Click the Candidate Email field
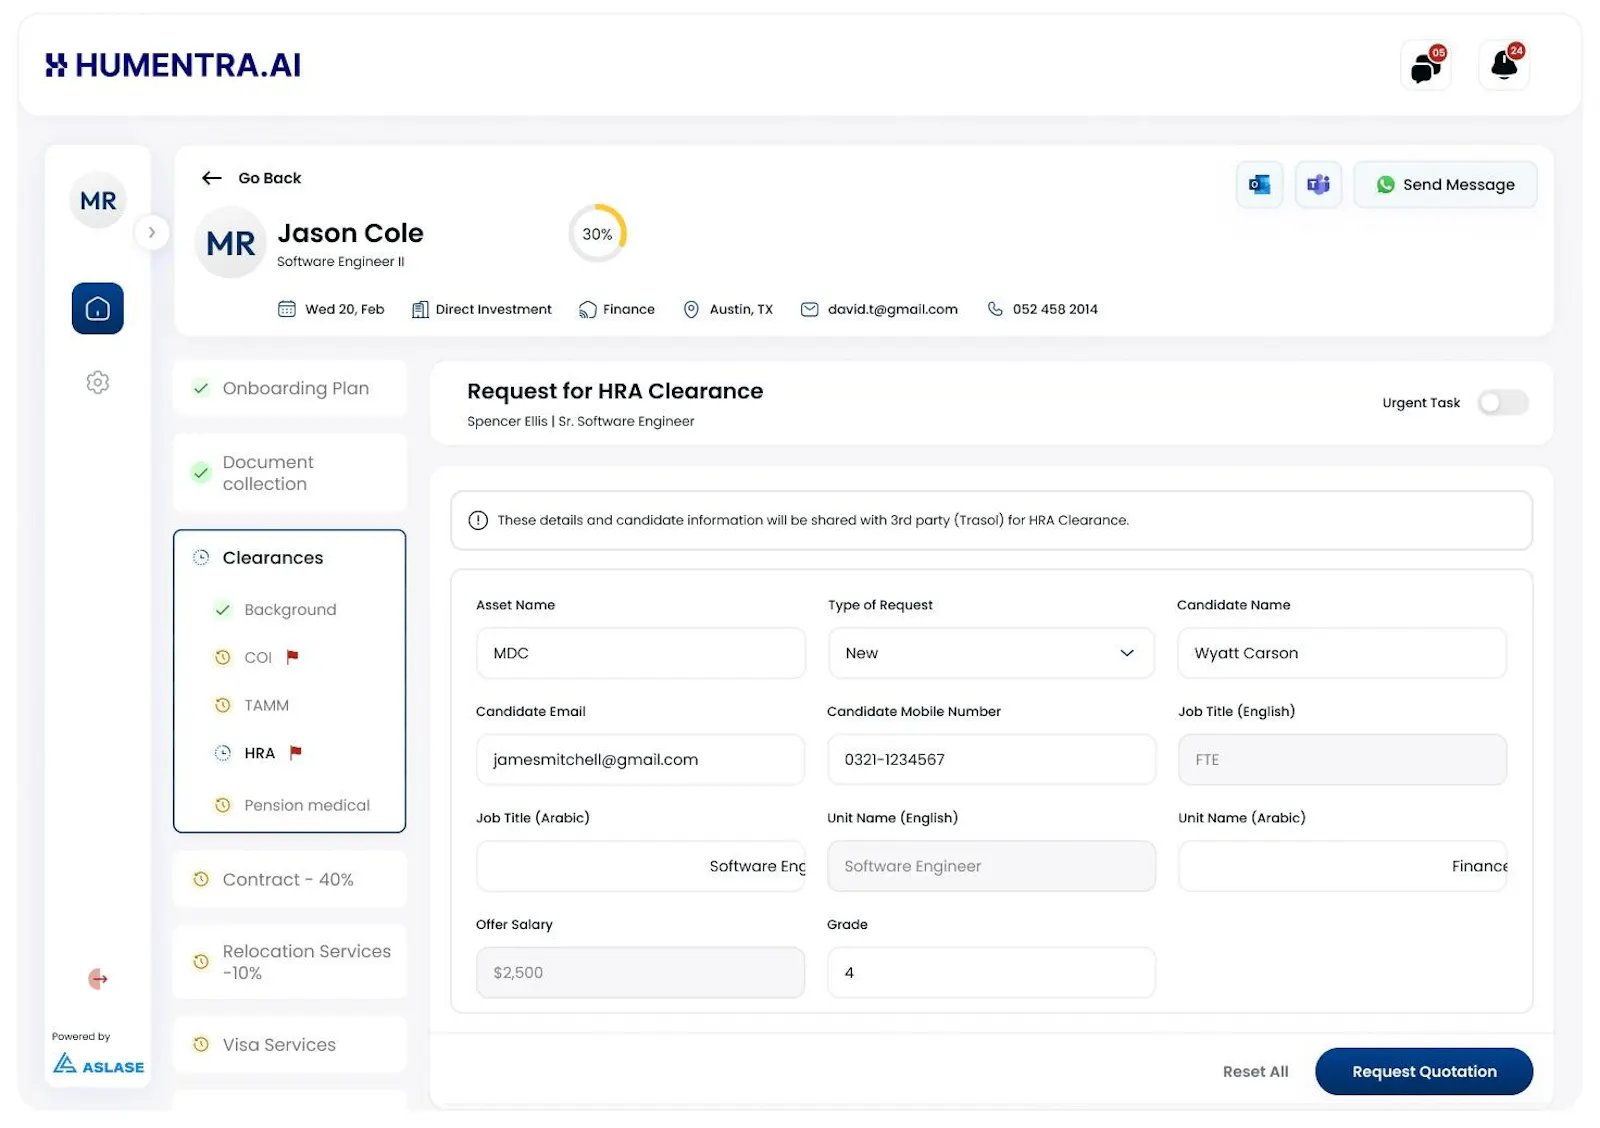 pyautogui.click(x=641, y=759)
